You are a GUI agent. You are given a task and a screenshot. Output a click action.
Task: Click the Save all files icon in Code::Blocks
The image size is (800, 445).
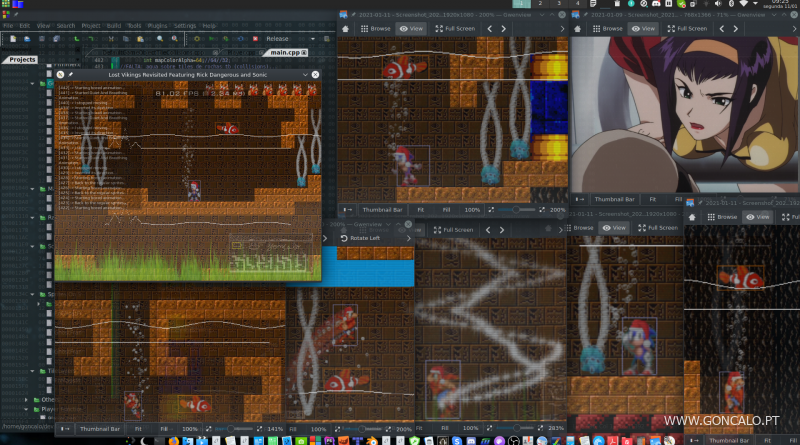coord(56,39)
